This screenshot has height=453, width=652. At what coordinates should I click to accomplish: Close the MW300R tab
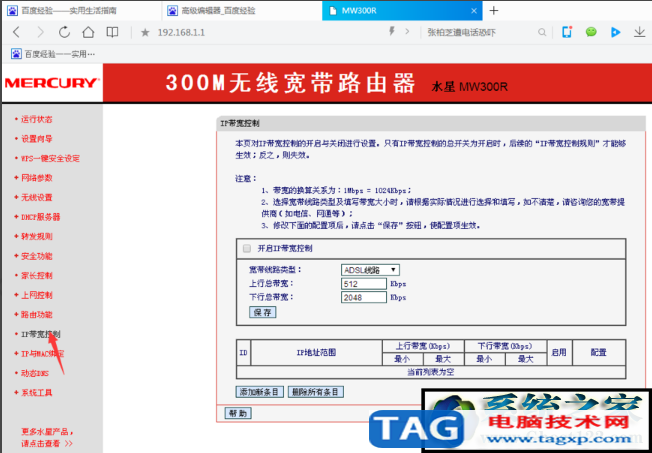coord(474,11)
